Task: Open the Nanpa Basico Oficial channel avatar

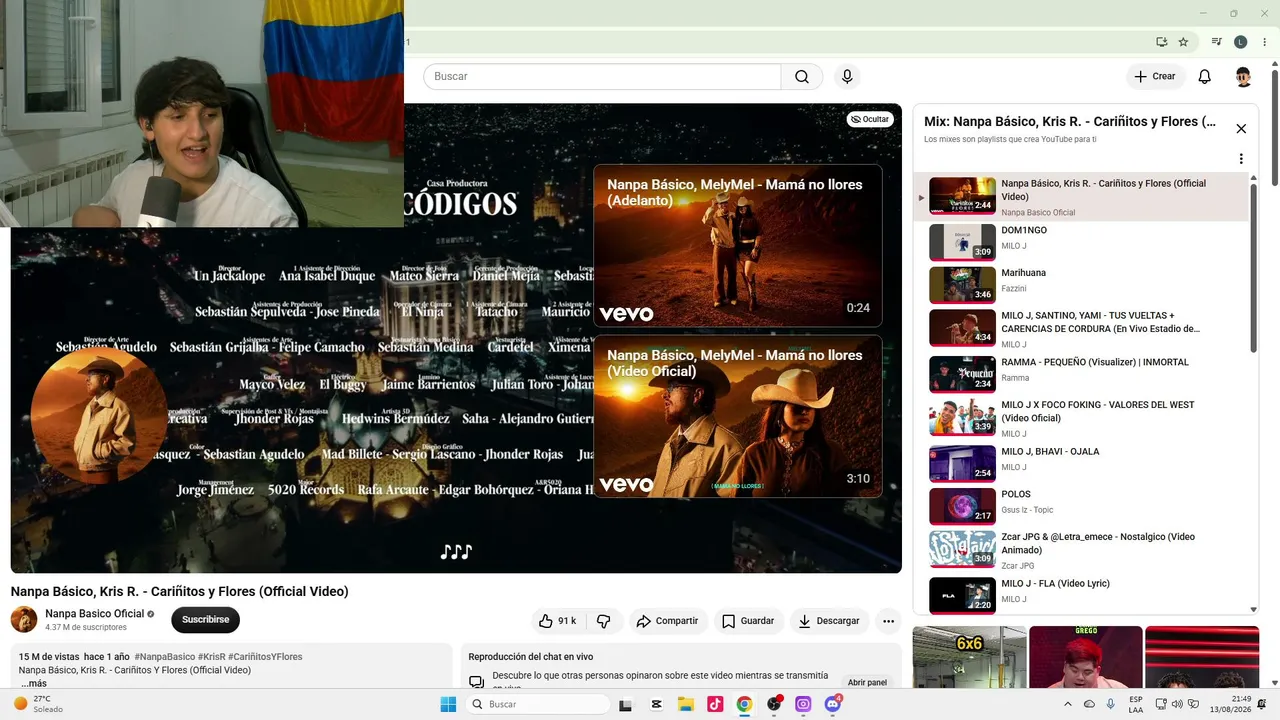Action: point(24,620)
